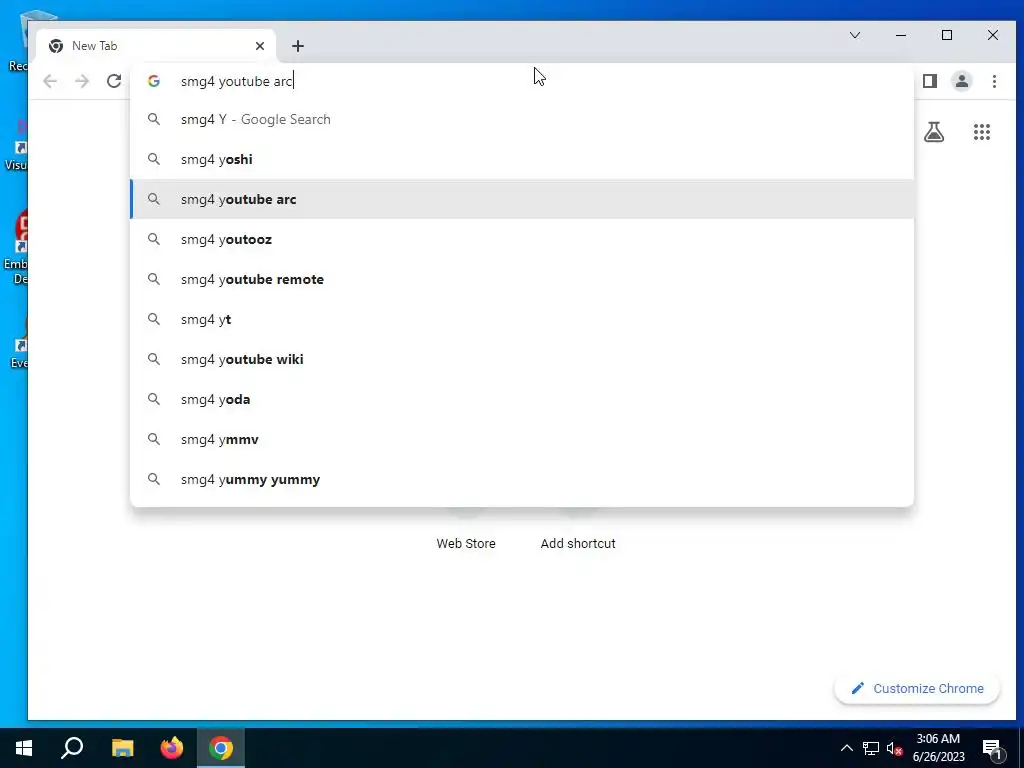This screenshot has height=768, width=1024.
Task: Choose suggestion 'smg4 yt'
Action: click(522, 319)
